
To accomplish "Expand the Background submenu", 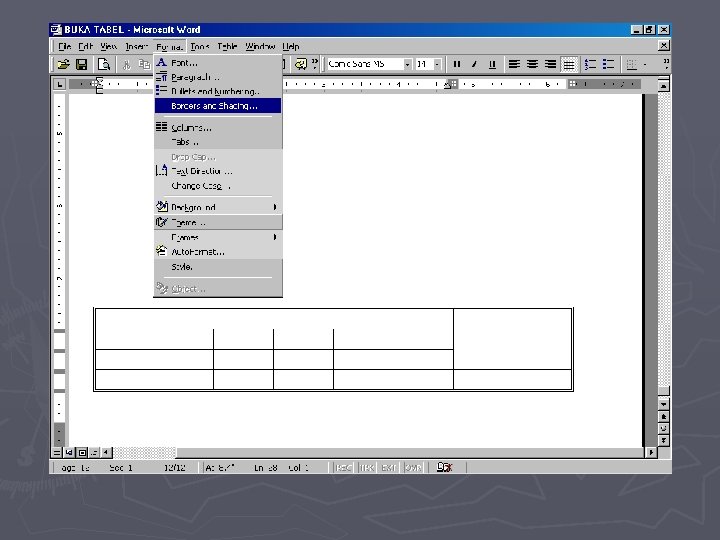I will 218,207.
